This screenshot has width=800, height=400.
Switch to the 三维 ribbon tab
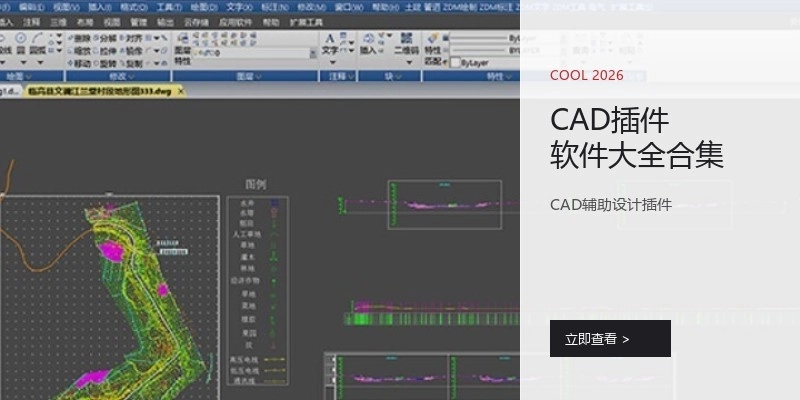[58, 22]
